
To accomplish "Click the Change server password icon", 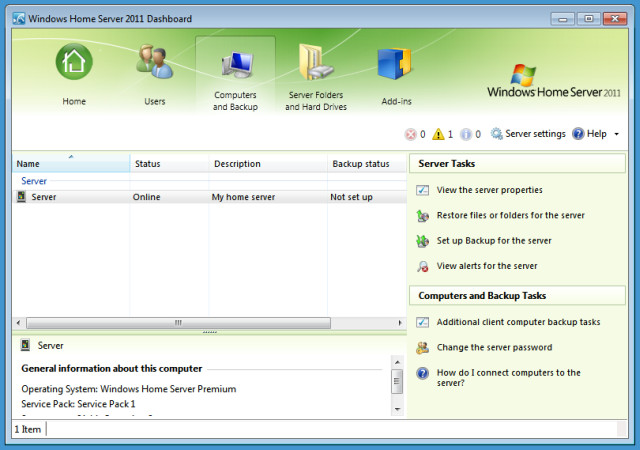I will 422,348.
